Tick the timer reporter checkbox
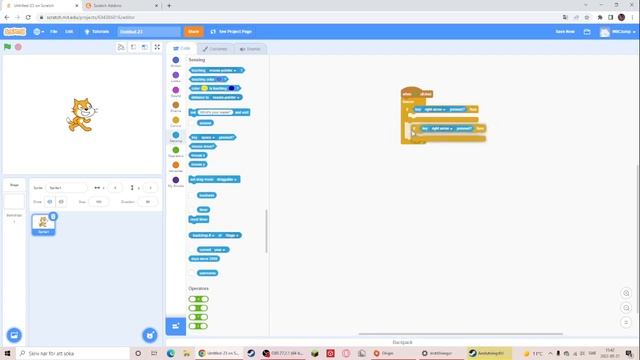This screenshot has width=640, height=360. coord(192,209)
